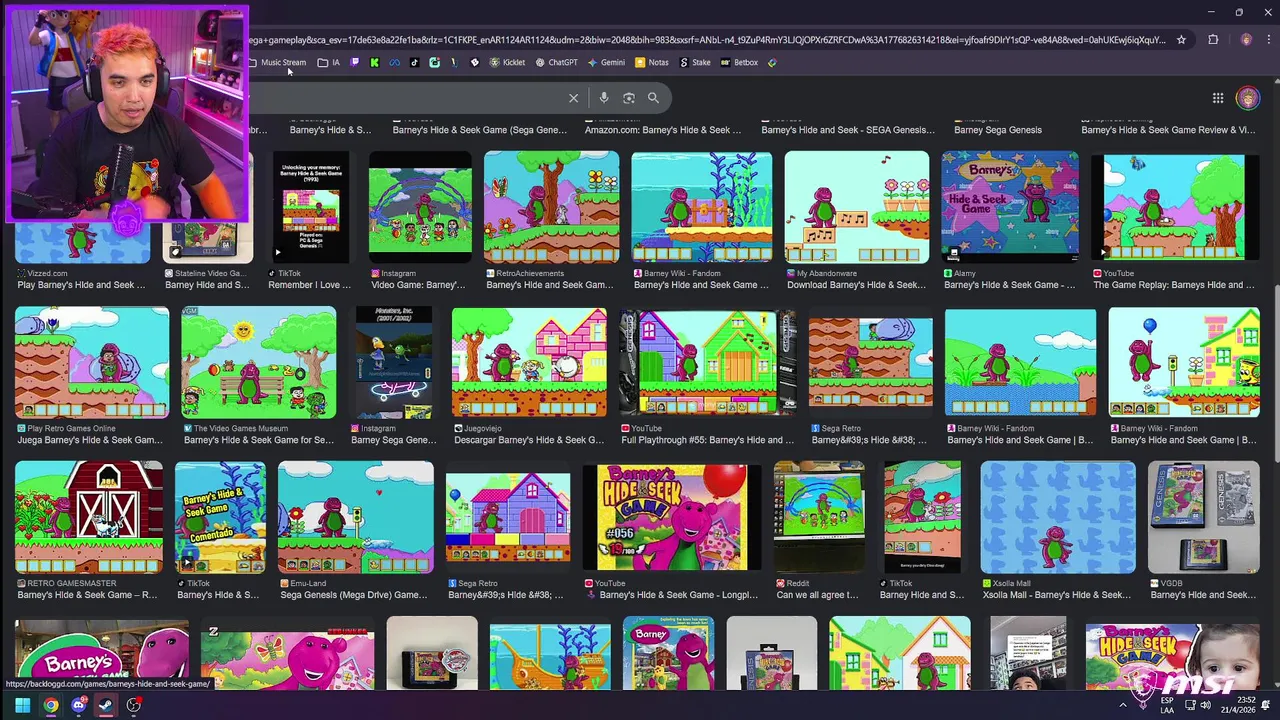
Task: Open the ChatGPT bookmark
Action: coord(556,62)
